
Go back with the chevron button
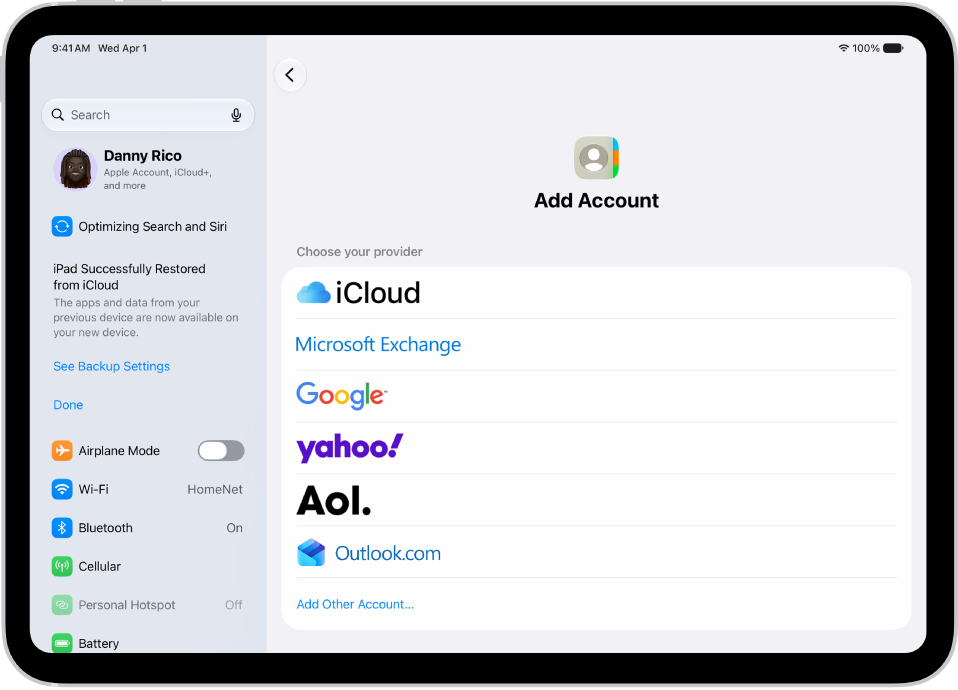tap(290, 75)
